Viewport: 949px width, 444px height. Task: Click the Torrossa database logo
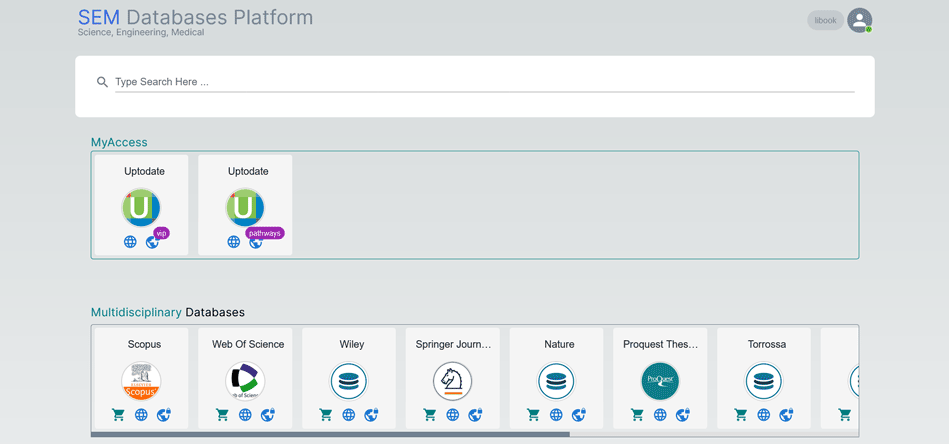tap(764, 381)
